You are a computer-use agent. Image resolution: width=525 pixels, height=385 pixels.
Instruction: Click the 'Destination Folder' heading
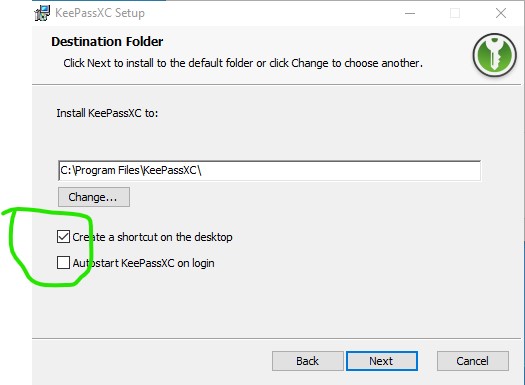tap(107, 42)
